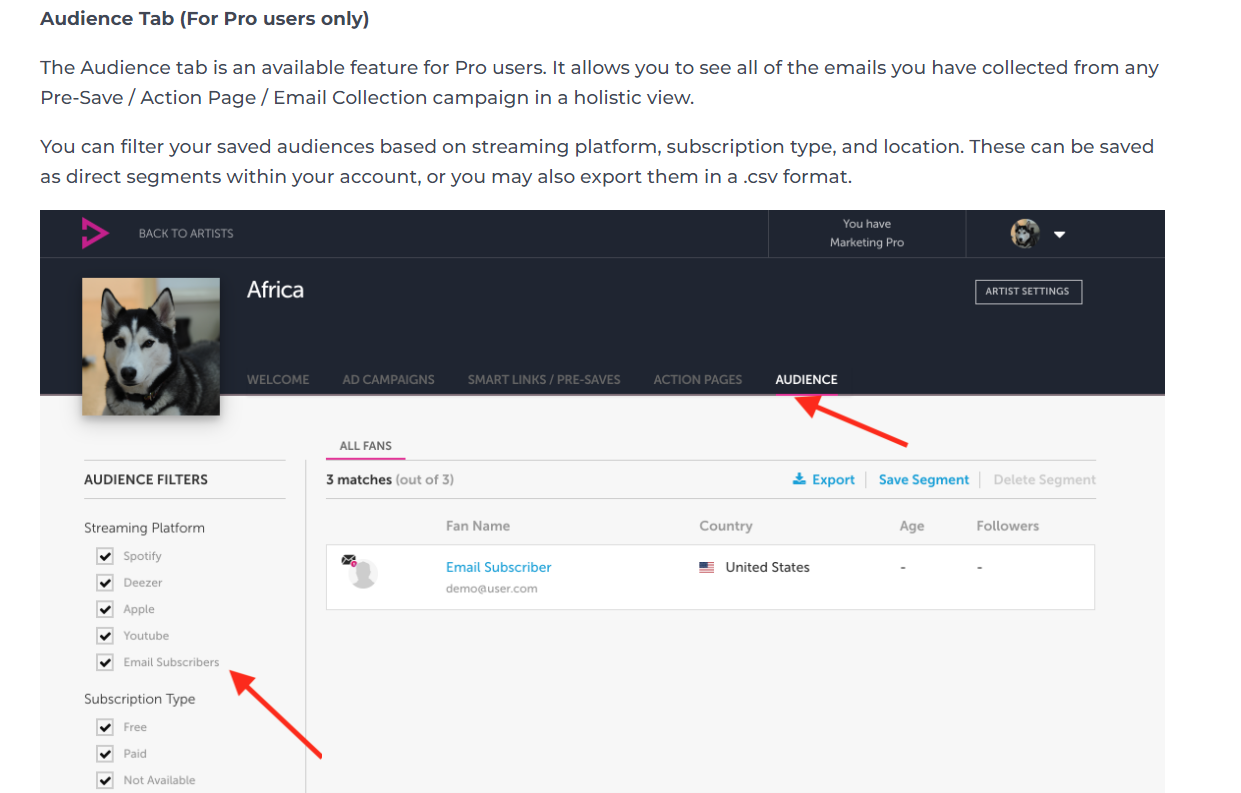The width and height of the screenshot is (1241, 793).
Task: Click the Save Segment link
Action: coord(923,480)
